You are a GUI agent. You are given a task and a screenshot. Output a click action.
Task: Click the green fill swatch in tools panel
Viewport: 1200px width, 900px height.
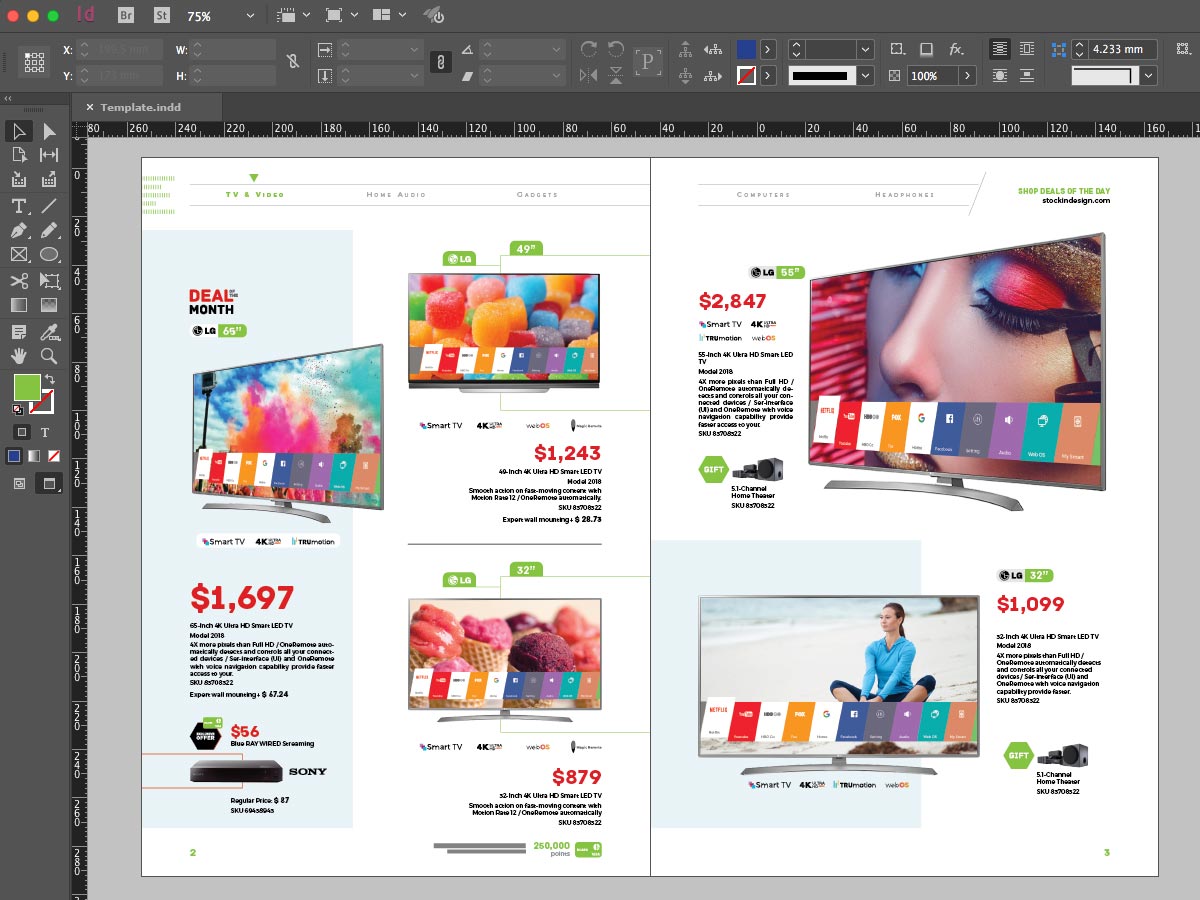point(26,387)
